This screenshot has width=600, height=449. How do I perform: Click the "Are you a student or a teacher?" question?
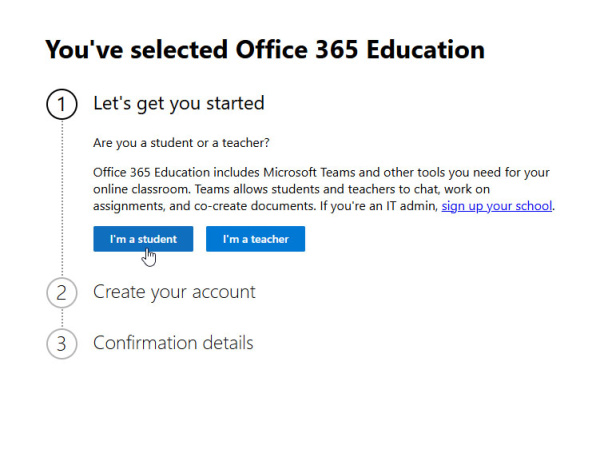pyautogui.click(x=181, y=142)
